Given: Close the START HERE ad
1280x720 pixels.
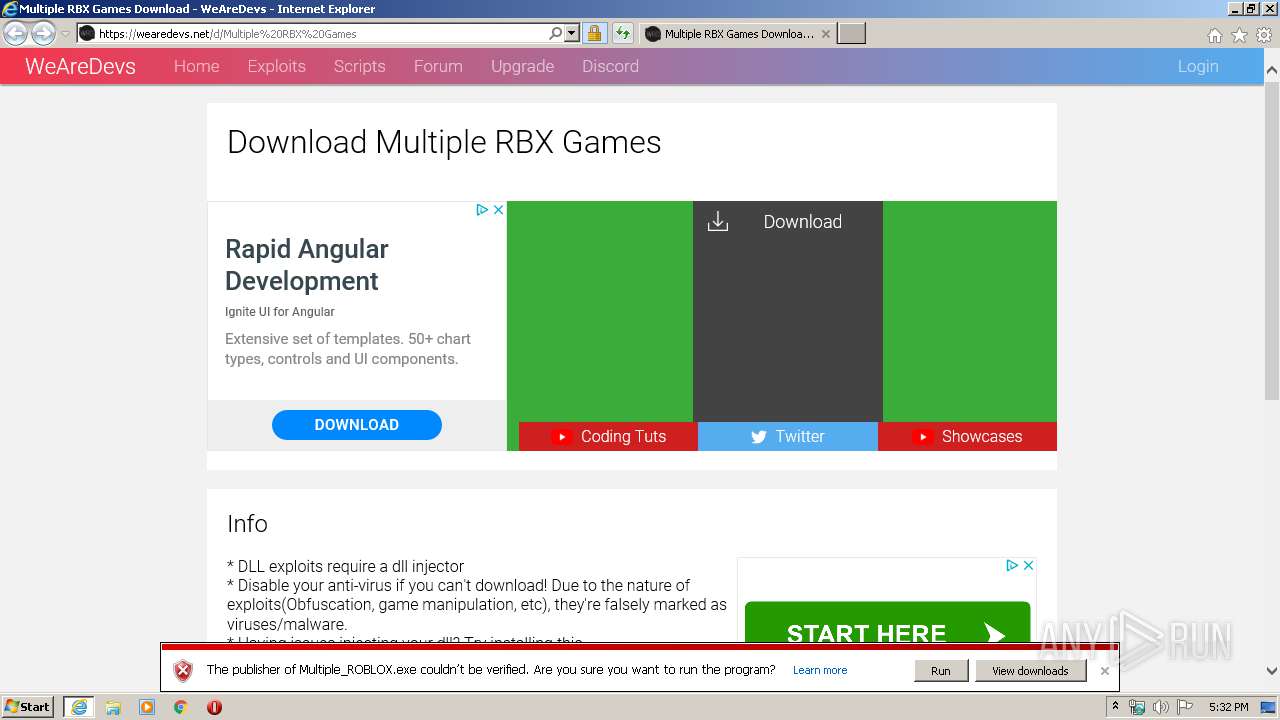Looking at the screenshot, I should coord(1028,566).
